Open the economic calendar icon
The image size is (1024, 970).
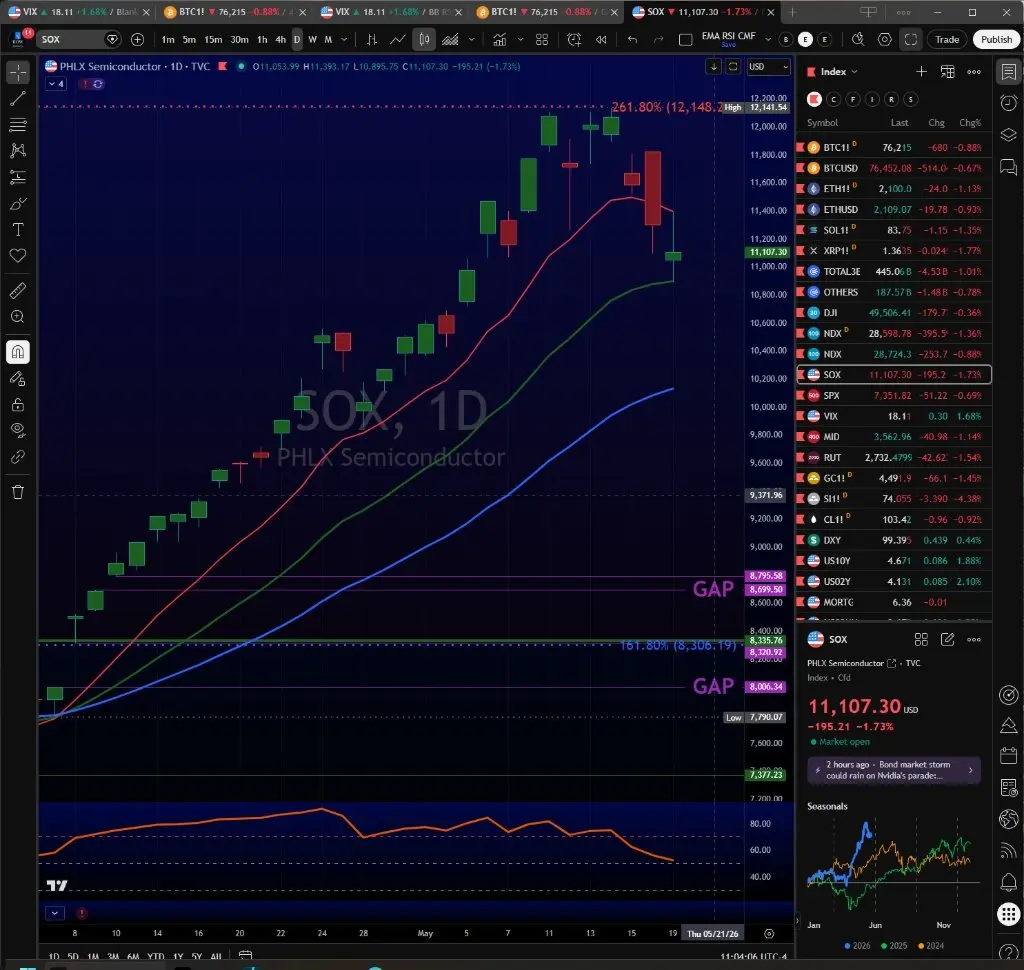[1008, 756]
